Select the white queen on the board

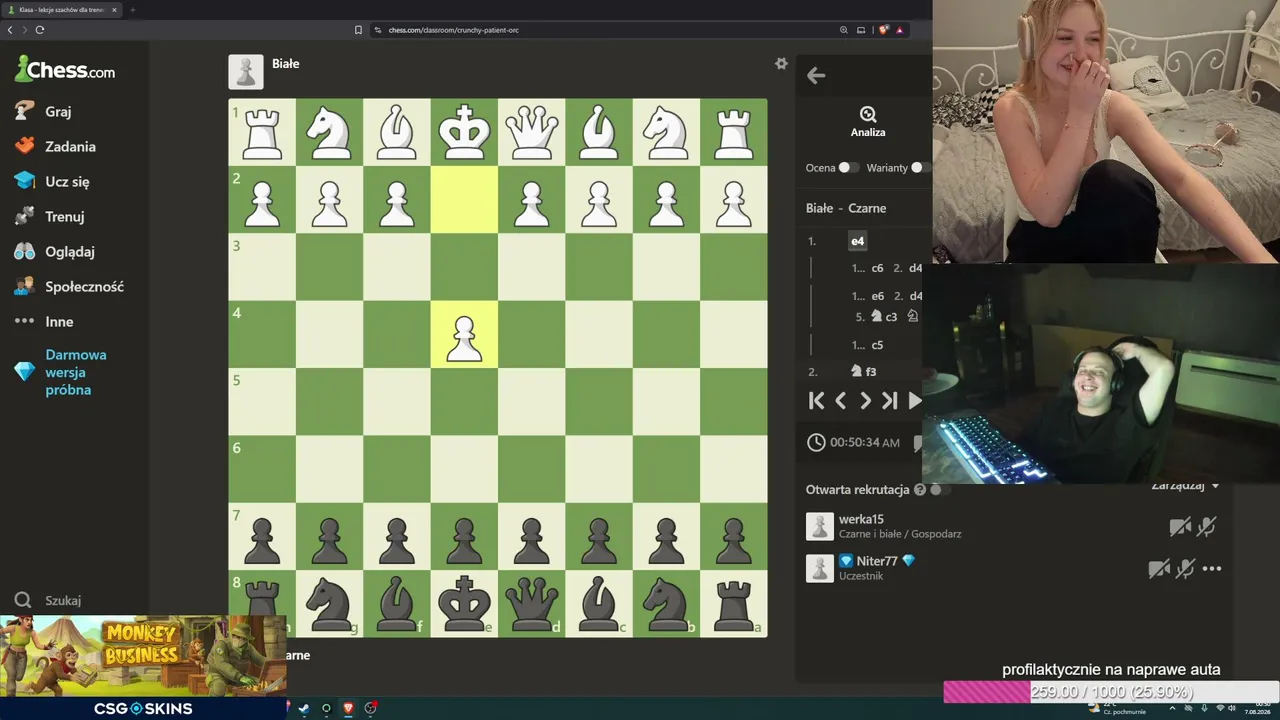pos(531,132)
